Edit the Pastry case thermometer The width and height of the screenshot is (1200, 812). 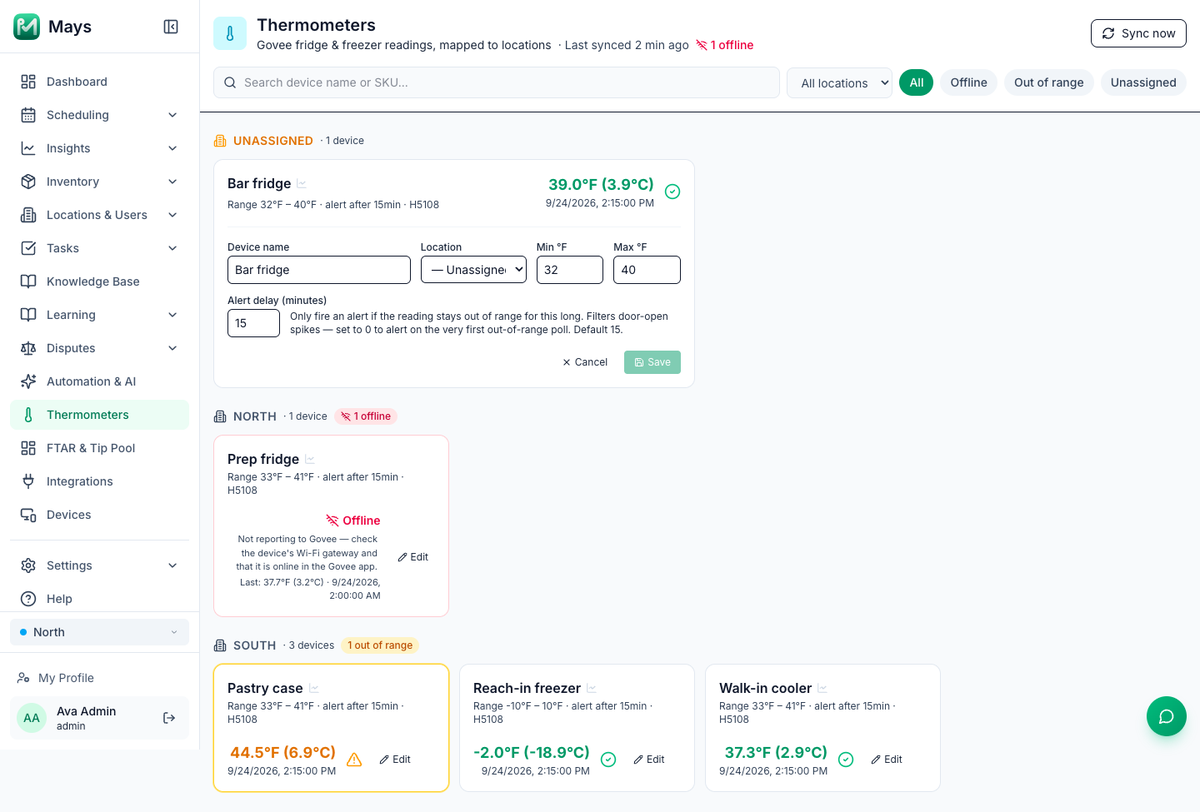(x=395, y=760)
